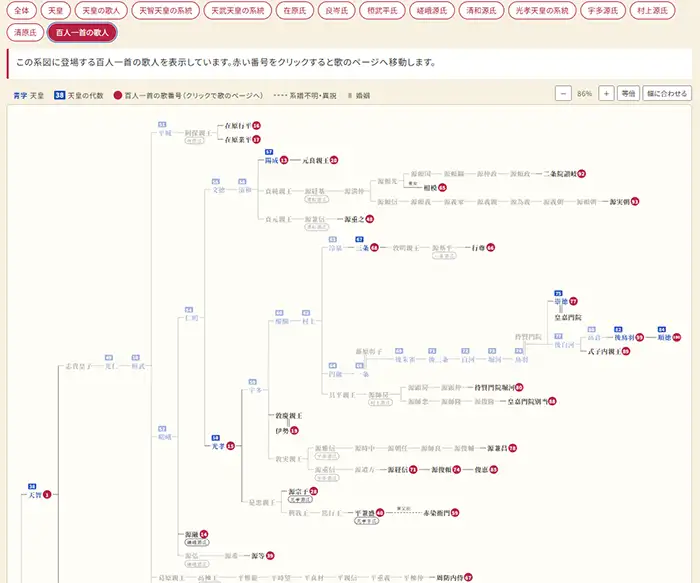Open poem 14 badge beside 源融
700x583 pixels.
pos(204,534)
